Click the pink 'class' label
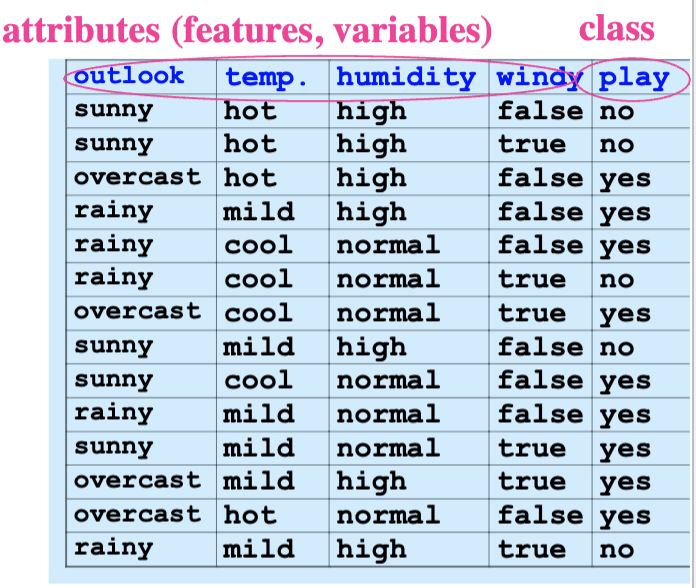Image resolution: width=696 pixels, height=588 pixels. tap(617, 28)
